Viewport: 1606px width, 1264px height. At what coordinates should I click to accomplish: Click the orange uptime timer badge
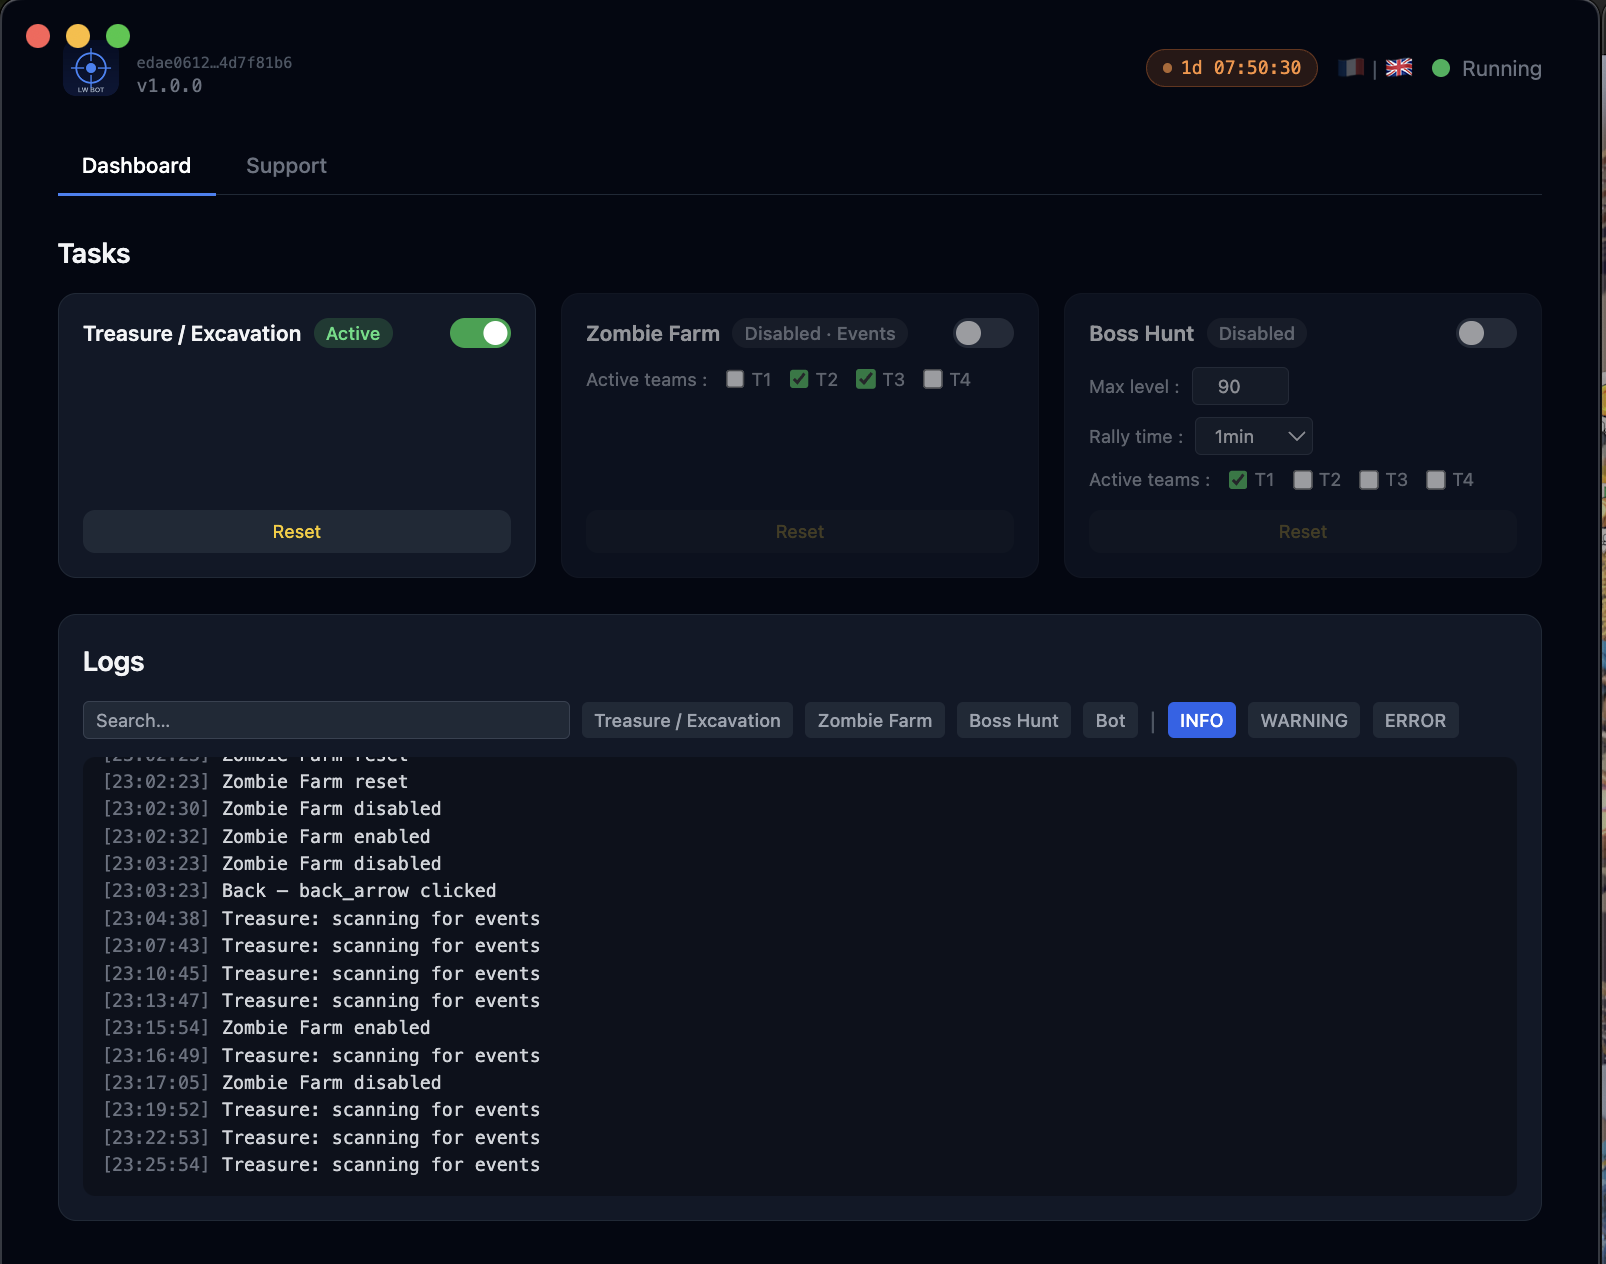1231,68
